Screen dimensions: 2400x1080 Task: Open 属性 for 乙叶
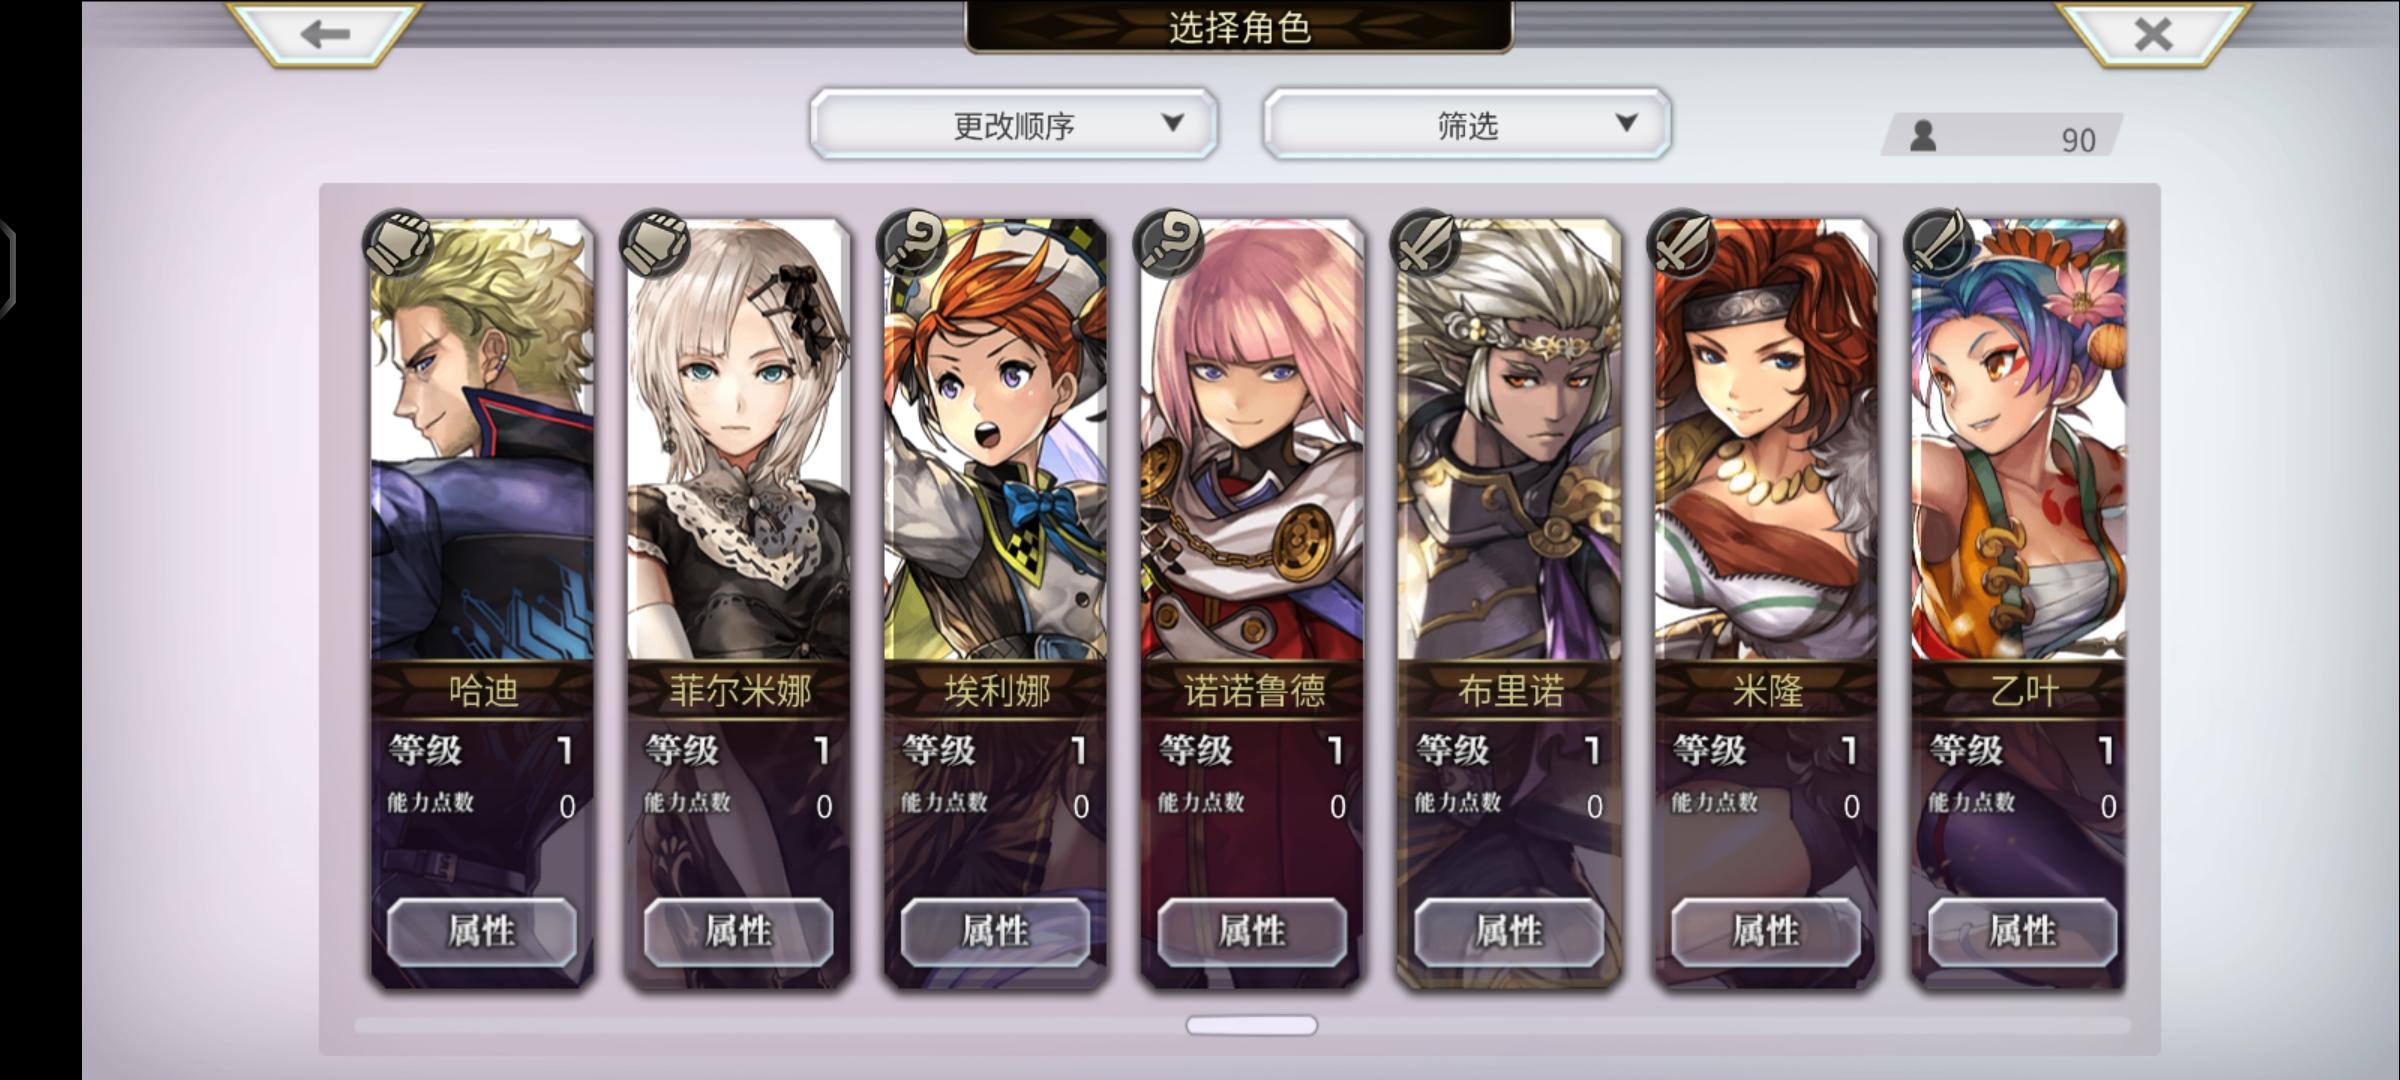2022,932
